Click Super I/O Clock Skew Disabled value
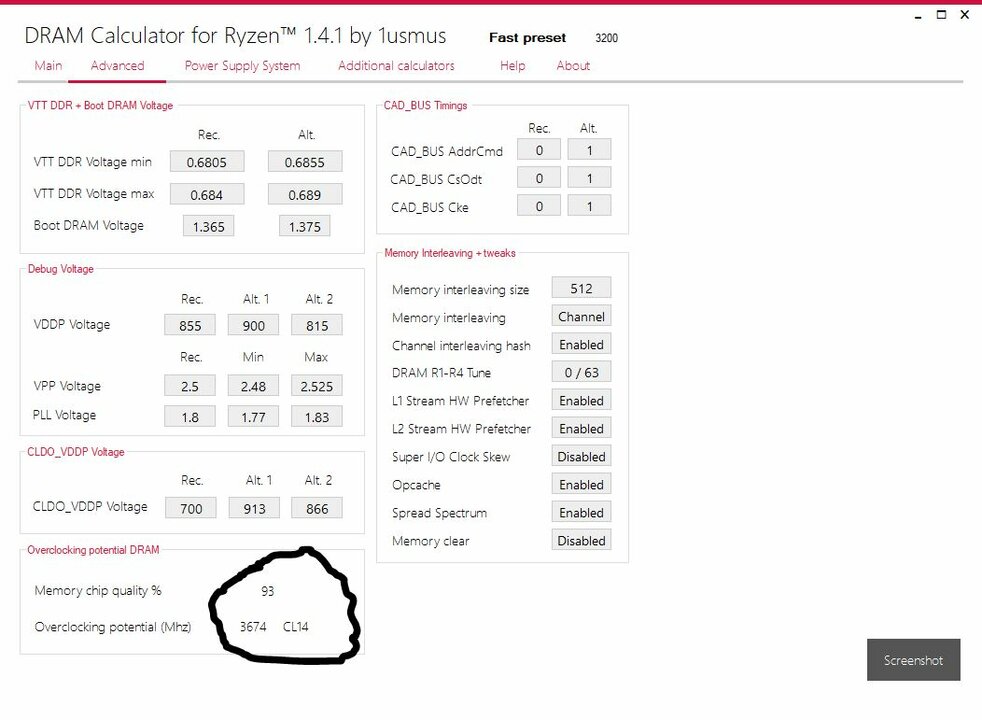Image resolution: width=982 pixels, height=720 pixels. 581,456
